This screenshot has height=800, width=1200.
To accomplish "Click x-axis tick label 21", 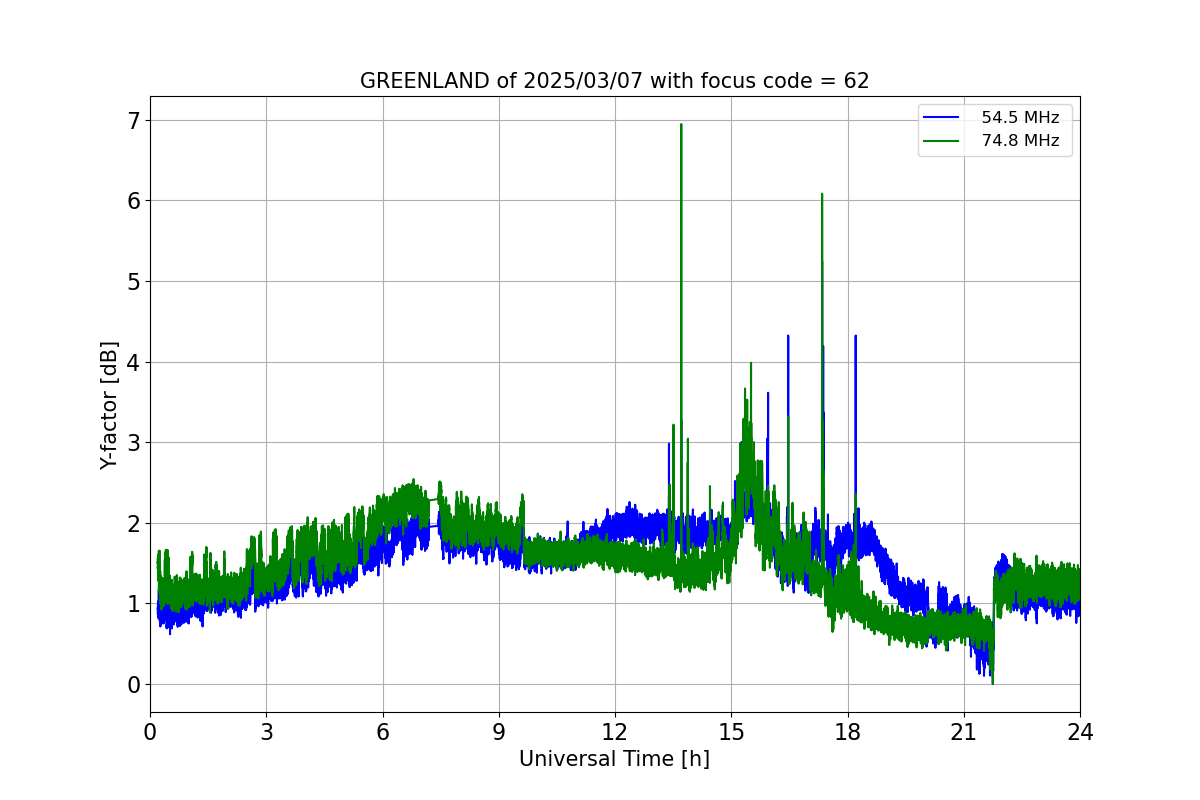I will [x=964, y=732].
